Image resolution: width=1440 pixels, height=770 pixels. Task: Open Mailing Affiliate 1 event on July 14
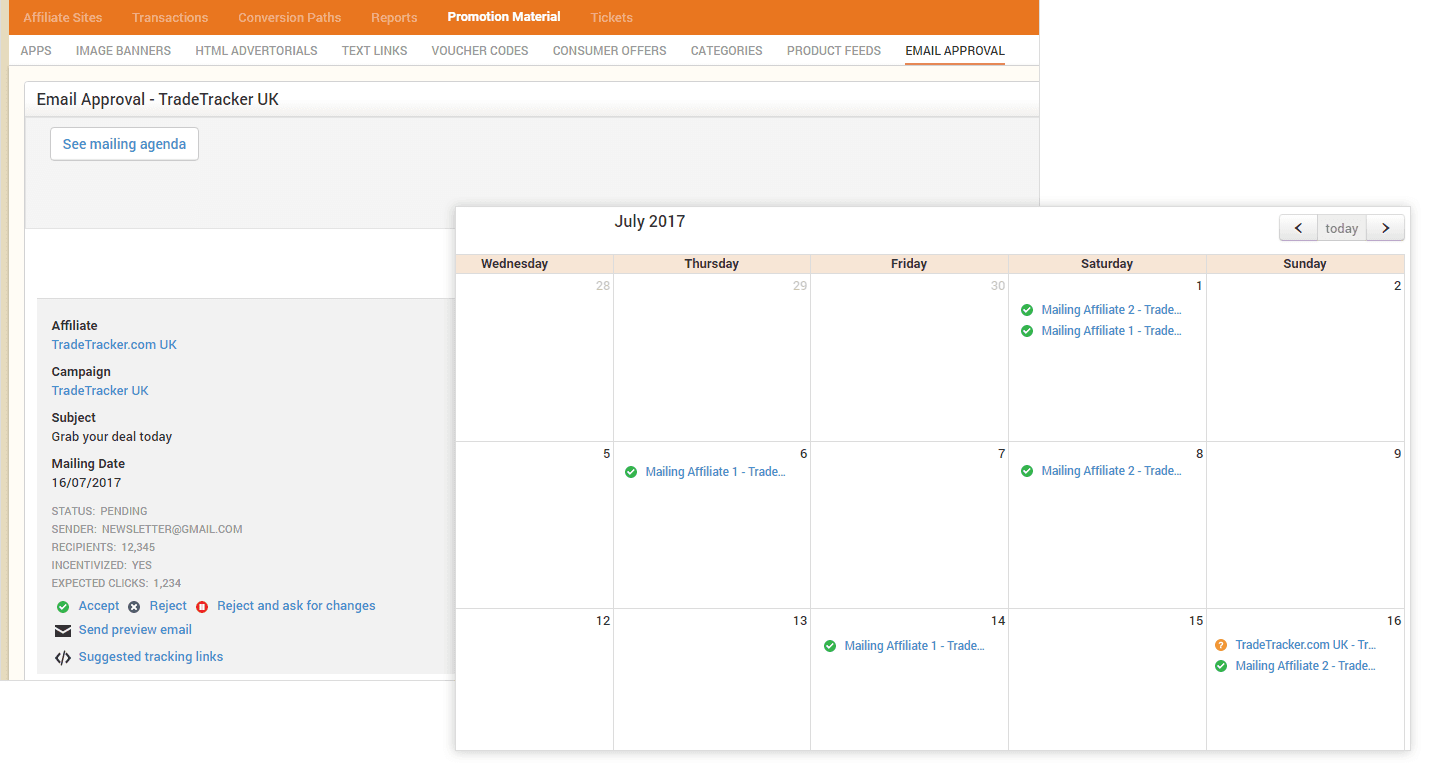[914, 646]
